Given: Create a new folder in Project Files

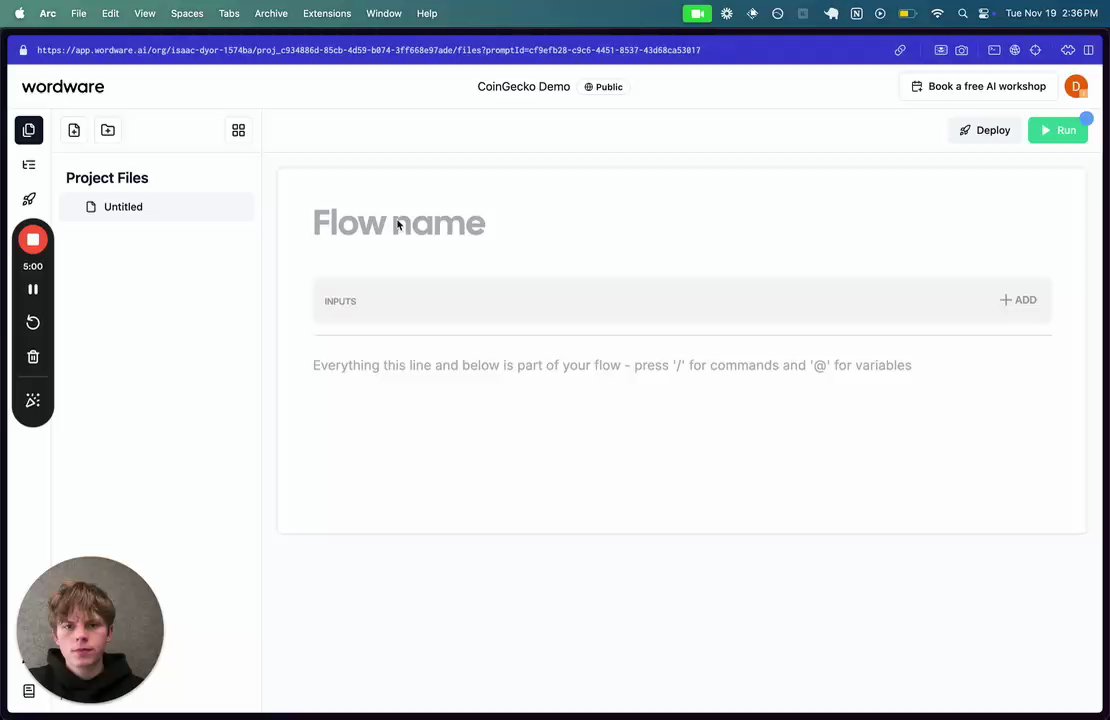Looking at the screenshot, I should click(108, 130).
